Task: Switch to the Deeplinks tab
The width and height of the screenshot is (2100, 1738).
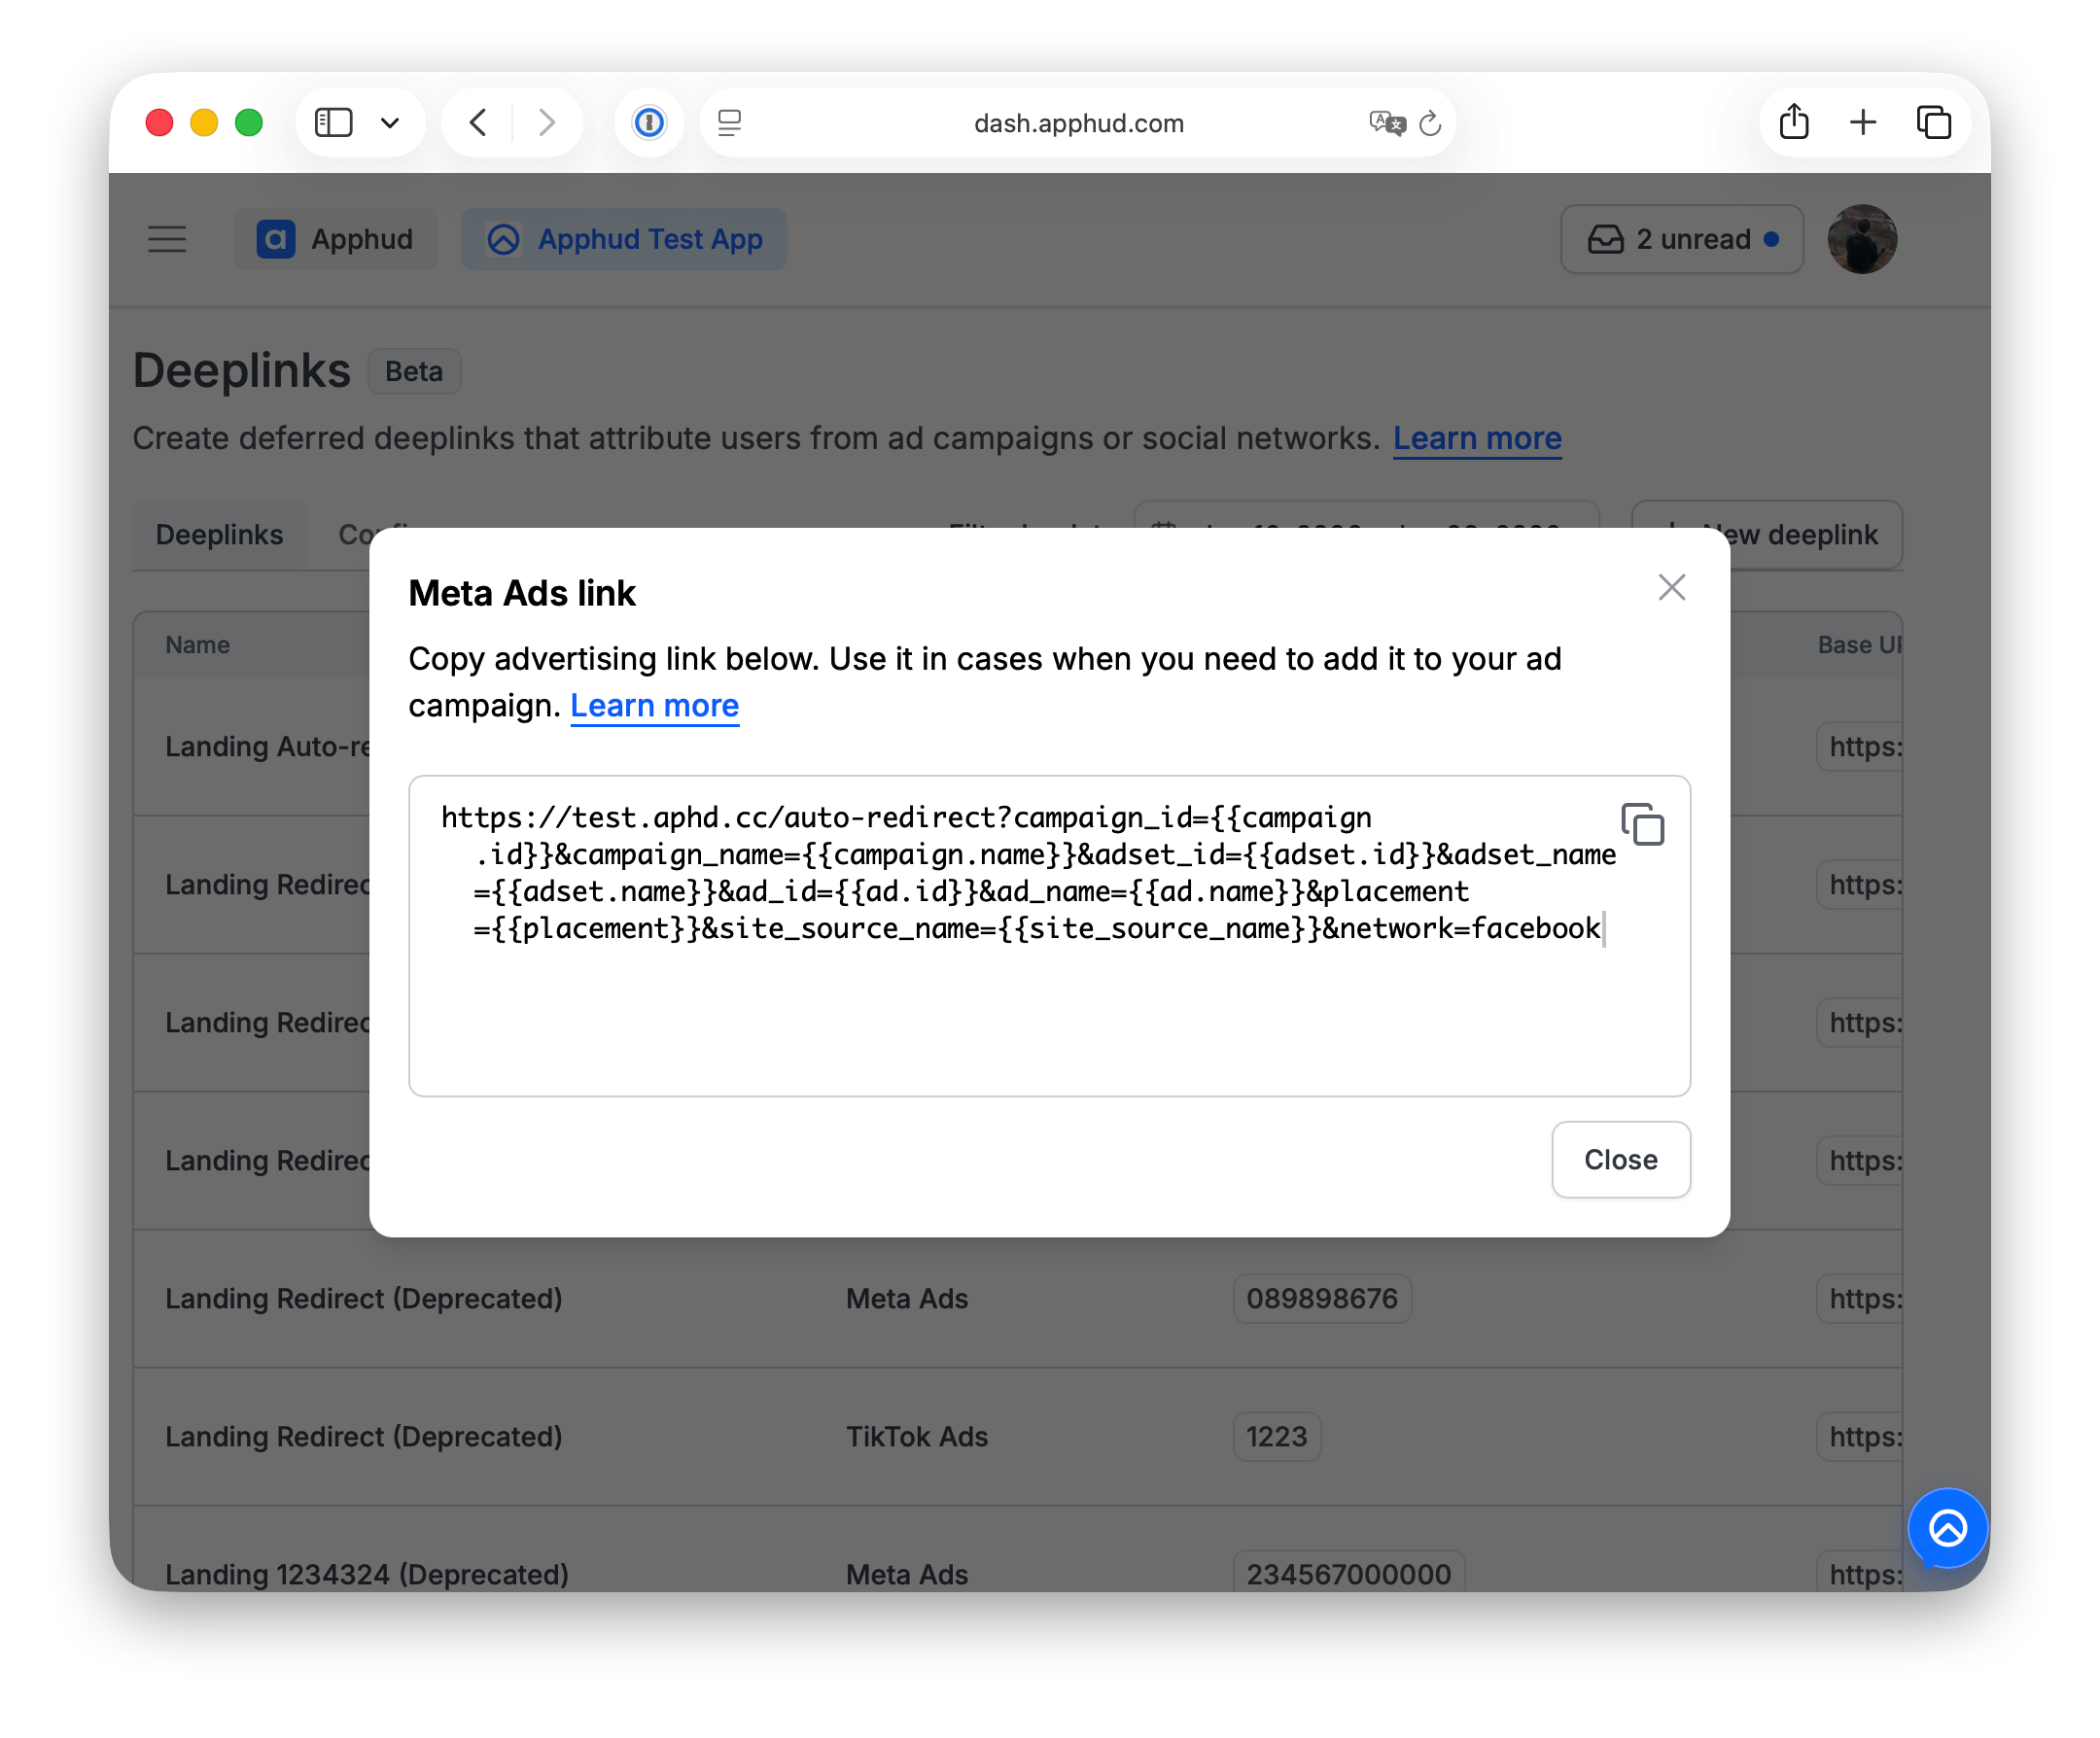Action: coord(219,535)
